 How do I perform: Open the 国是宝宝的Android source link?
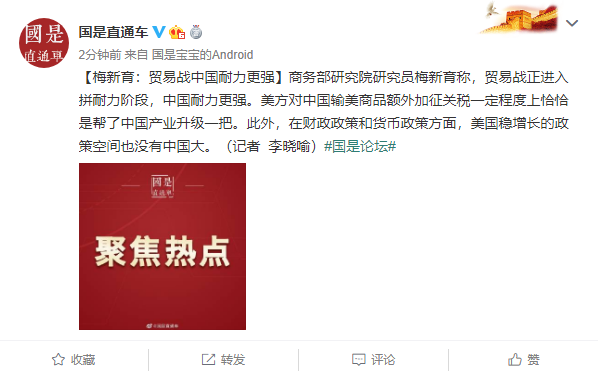click(203, 55)
